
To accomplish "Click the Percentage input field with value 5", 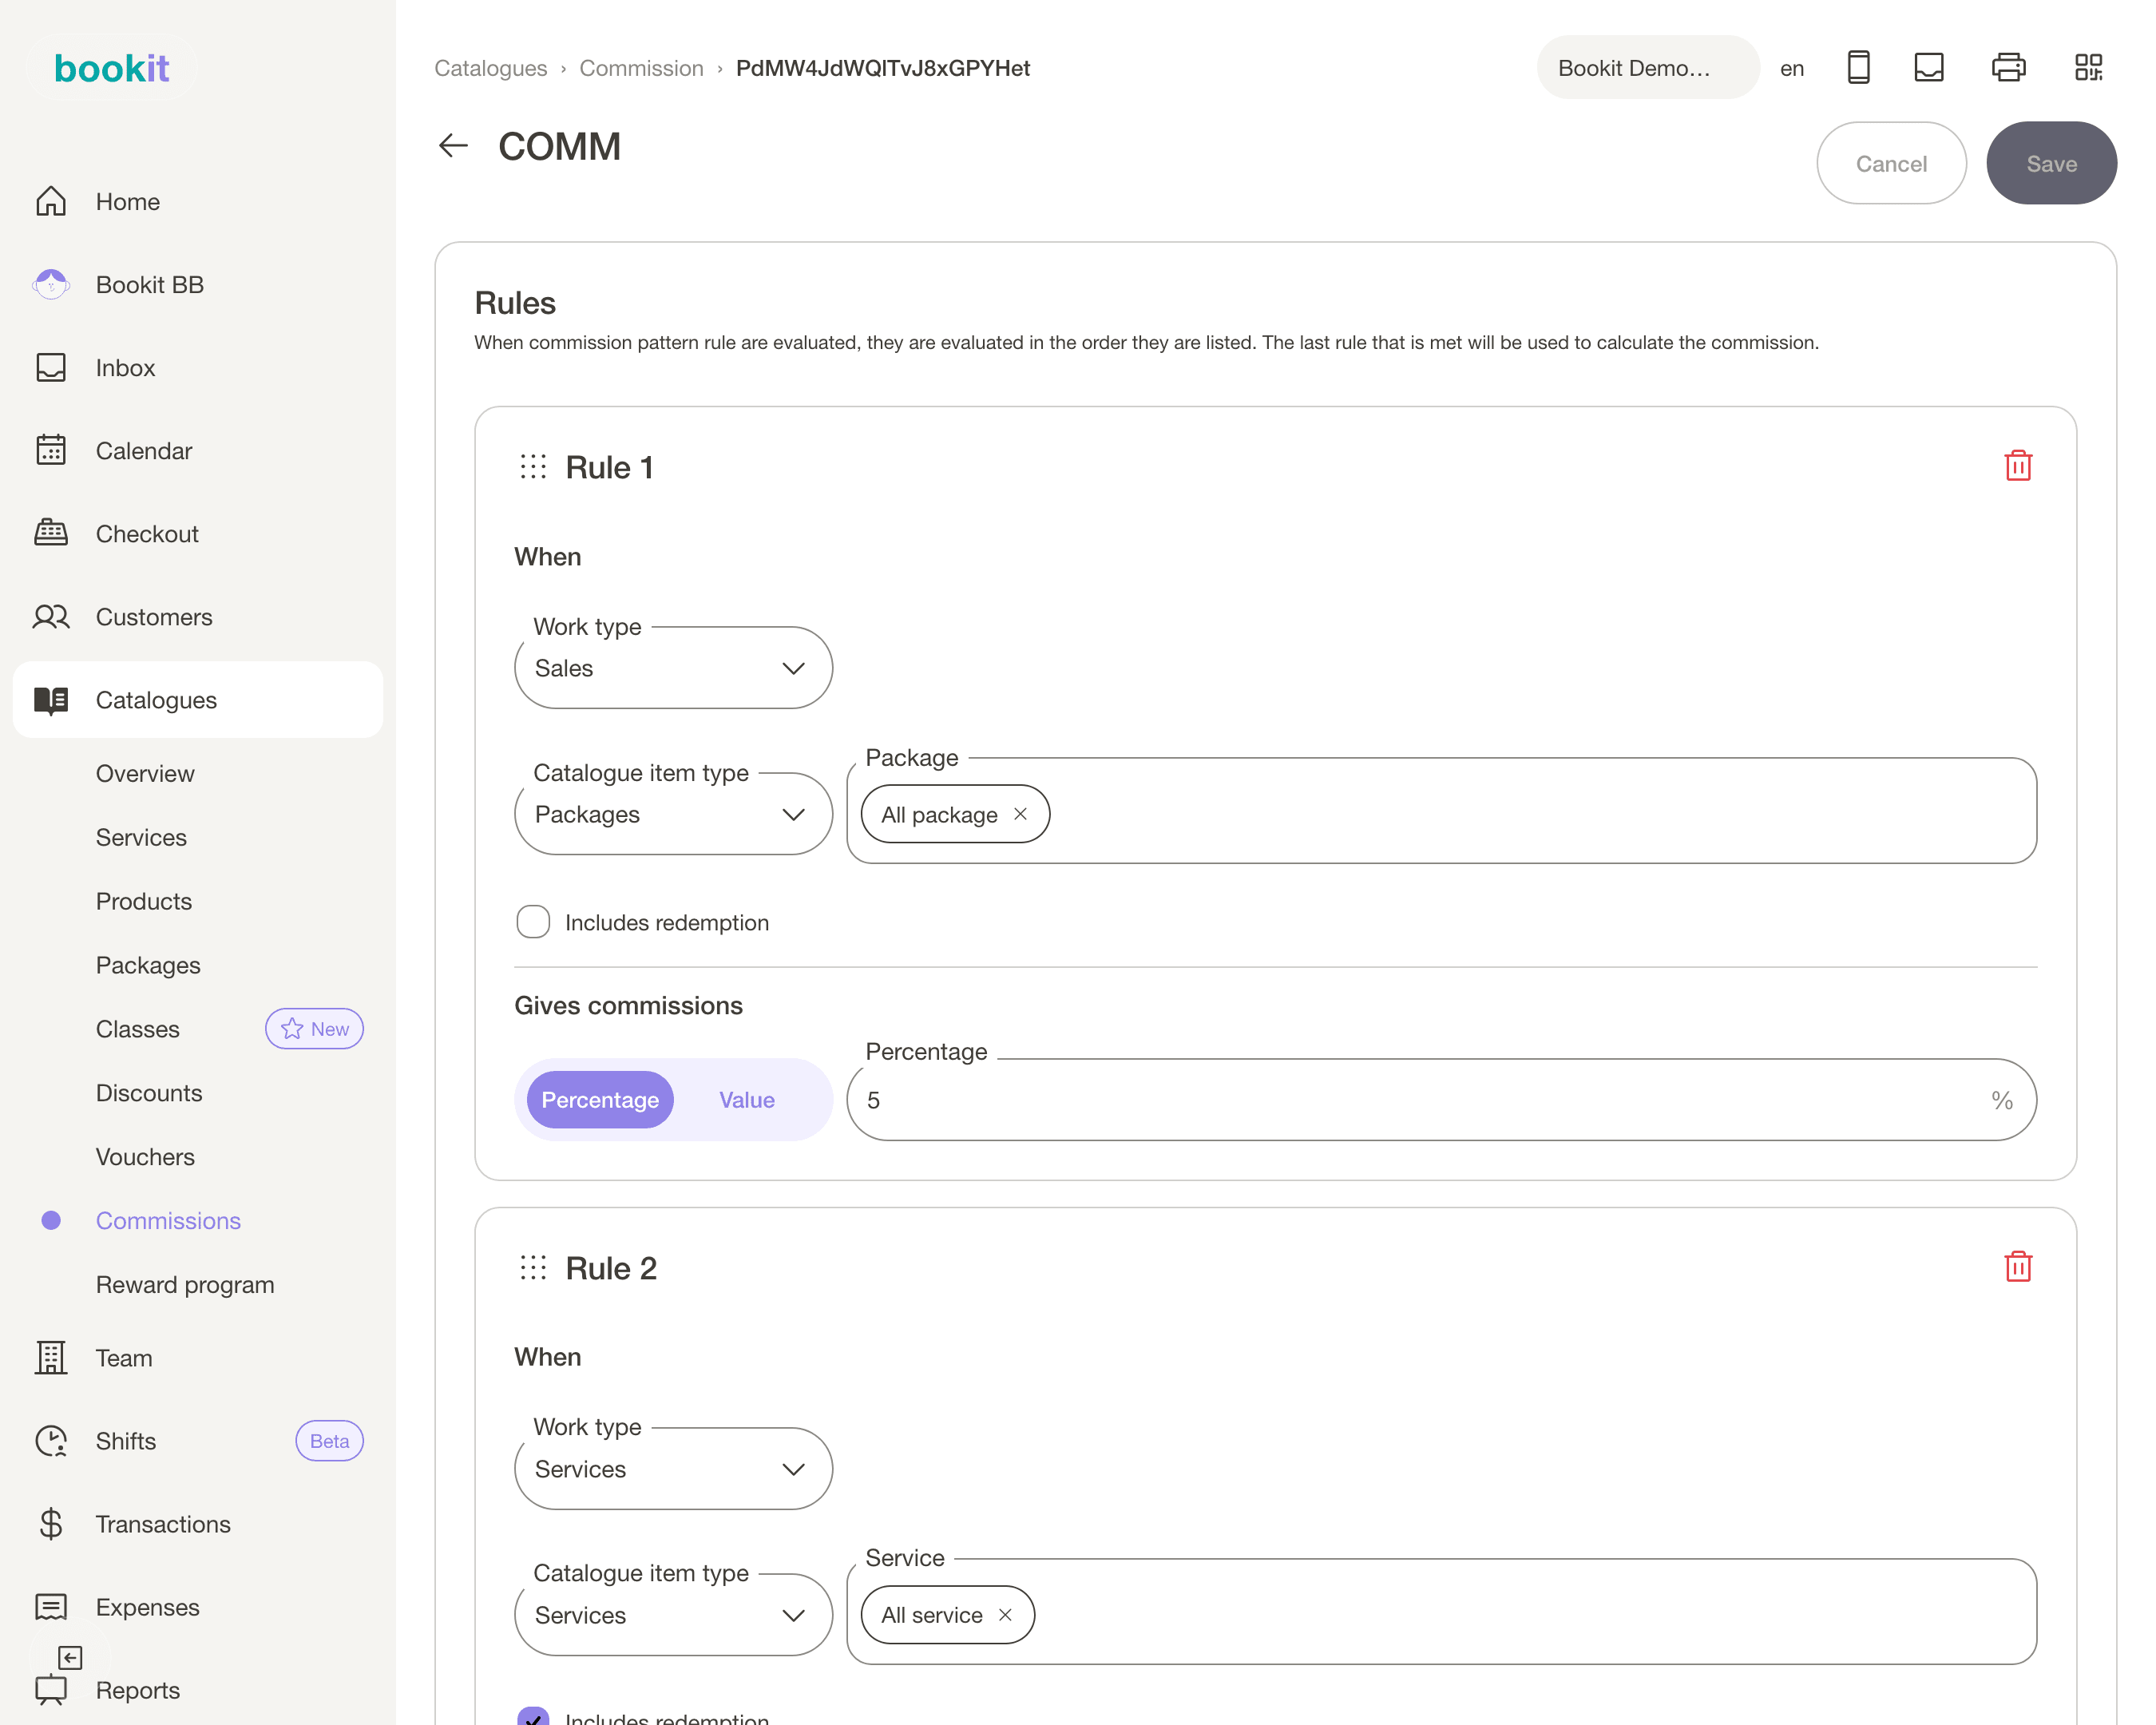I will click(x=1441, y=1100).
